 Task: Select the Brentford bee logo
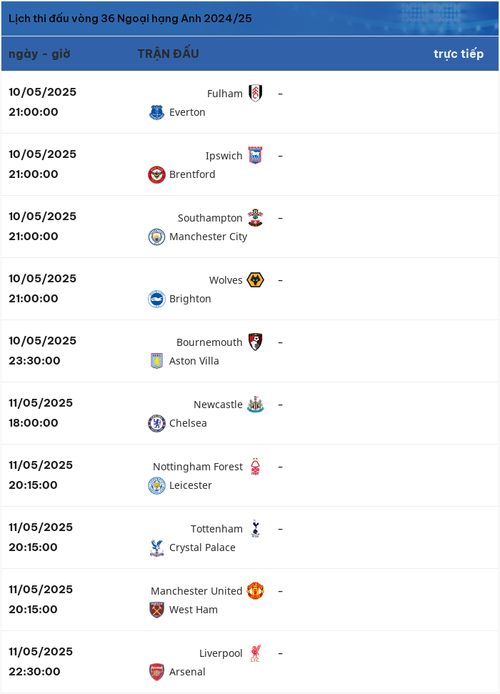(x=157, y=175)
